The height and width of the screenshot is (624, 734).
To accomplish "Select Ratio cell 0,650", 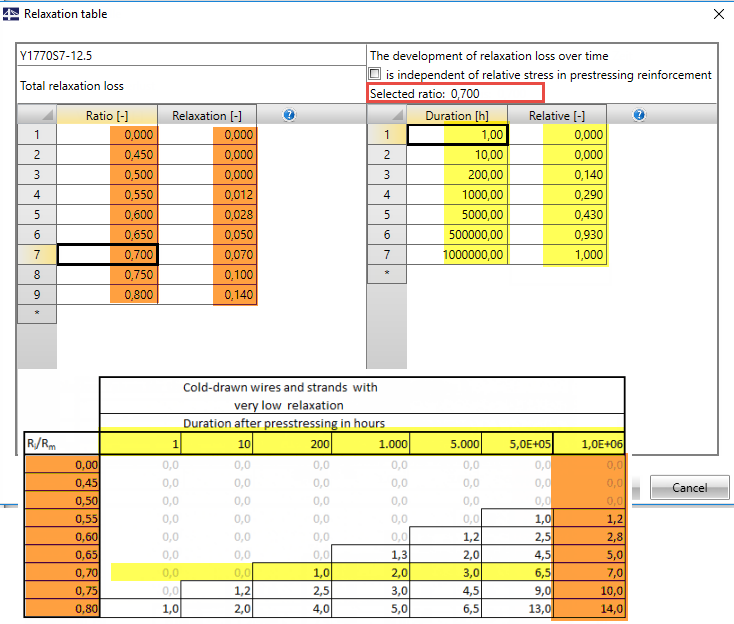I will pos(107,235).
